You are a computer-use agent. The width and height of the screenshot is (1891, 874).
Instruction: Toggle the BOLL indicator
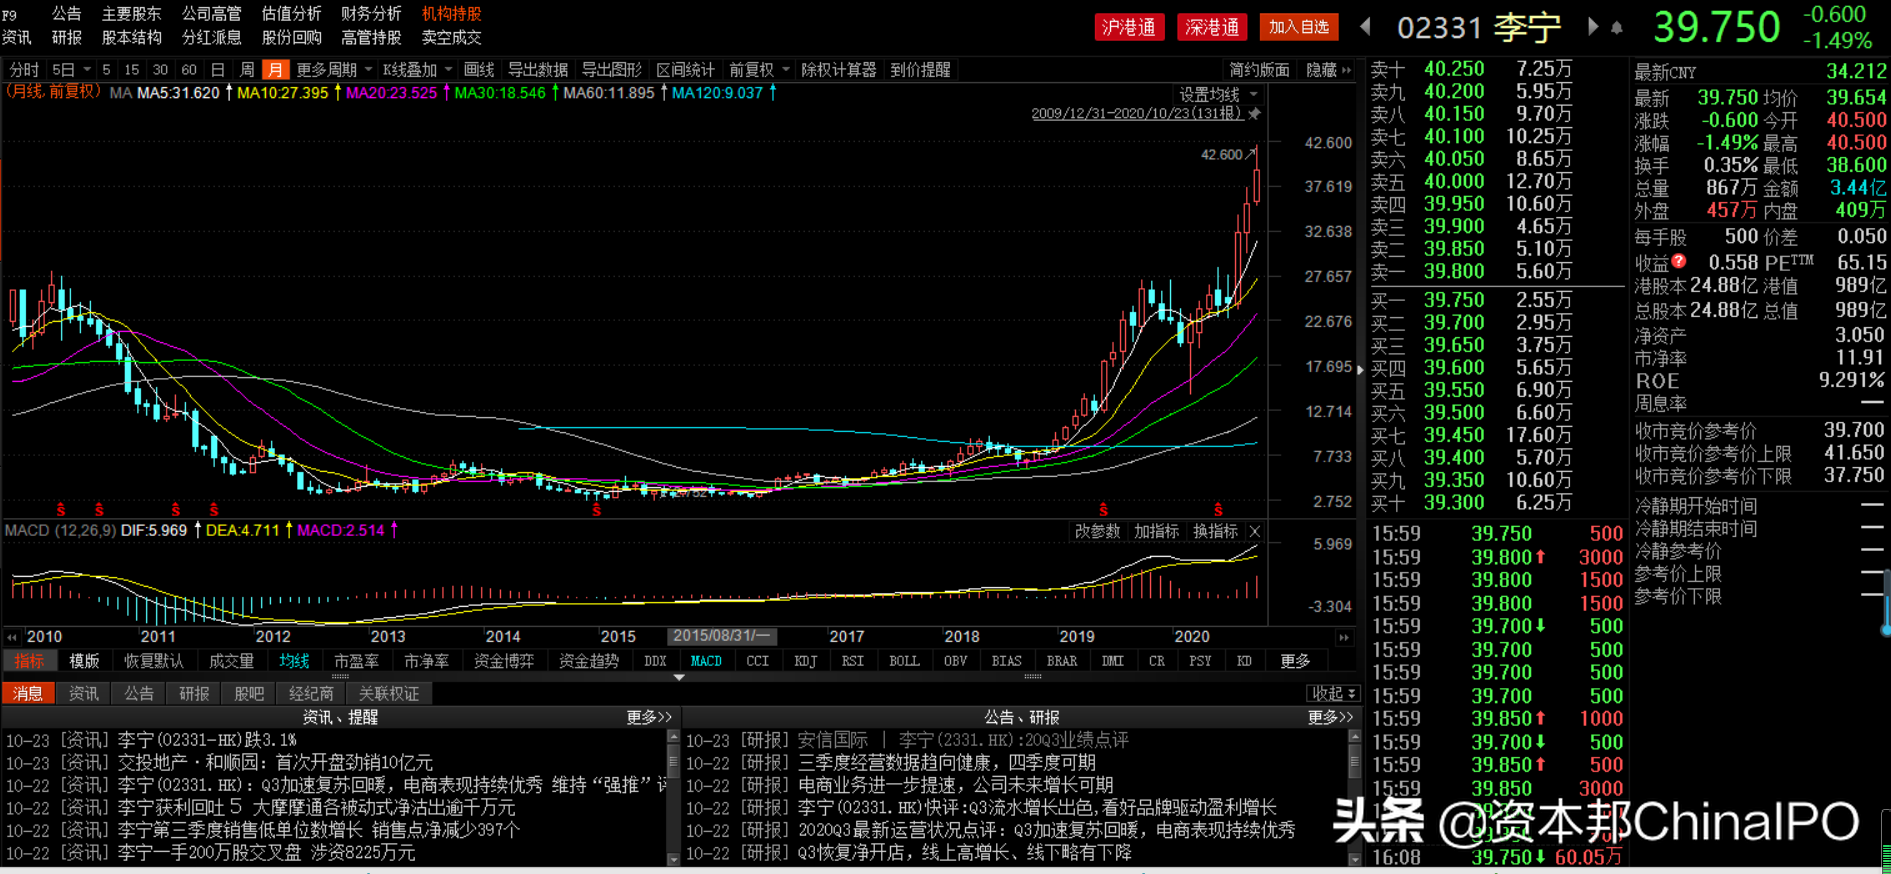coord(904,661)
